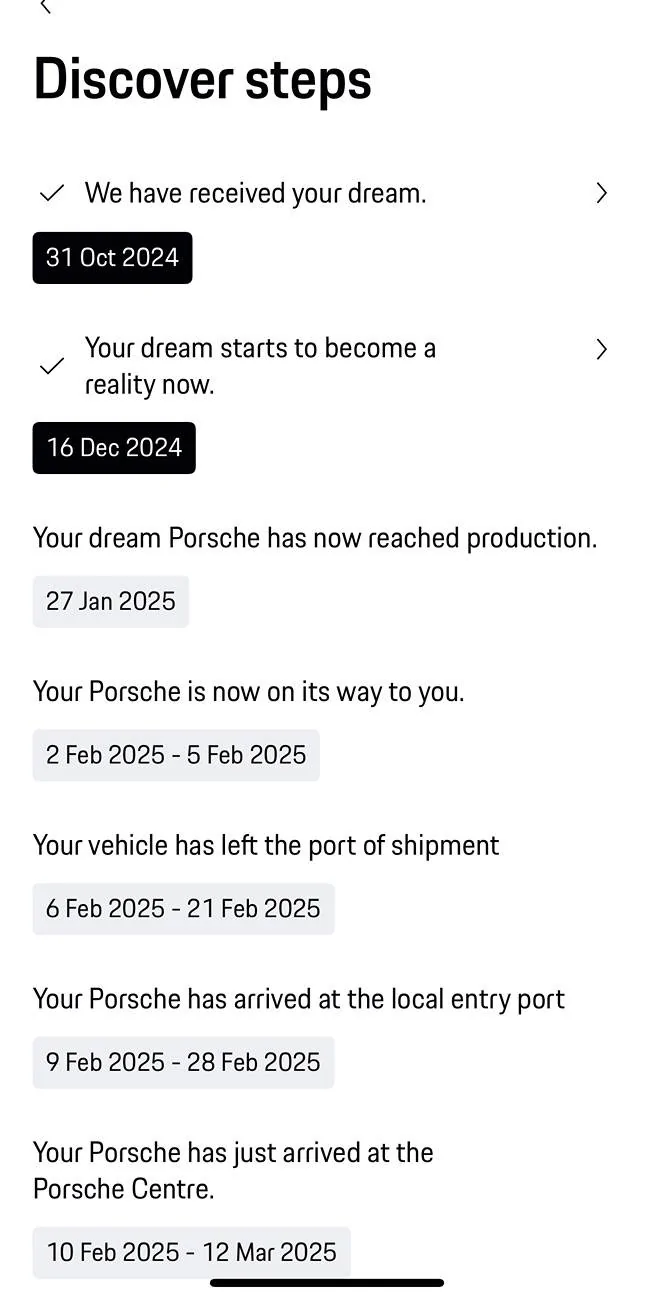Image resolution: width=654 pixels, height=1300 pixels.
Task: Select the production reached step entry
Action: (x=314, y=537)
